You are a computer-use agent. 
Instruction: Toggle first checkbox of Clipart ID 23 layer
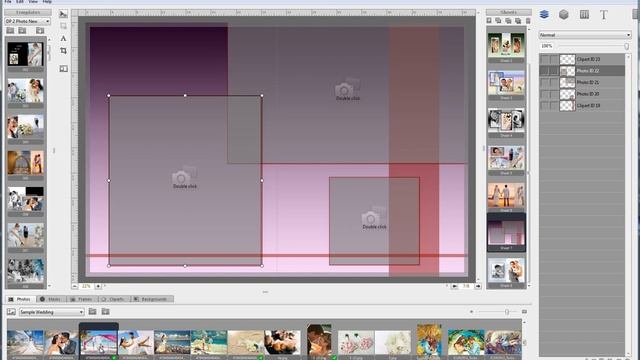tap(545, 60)
